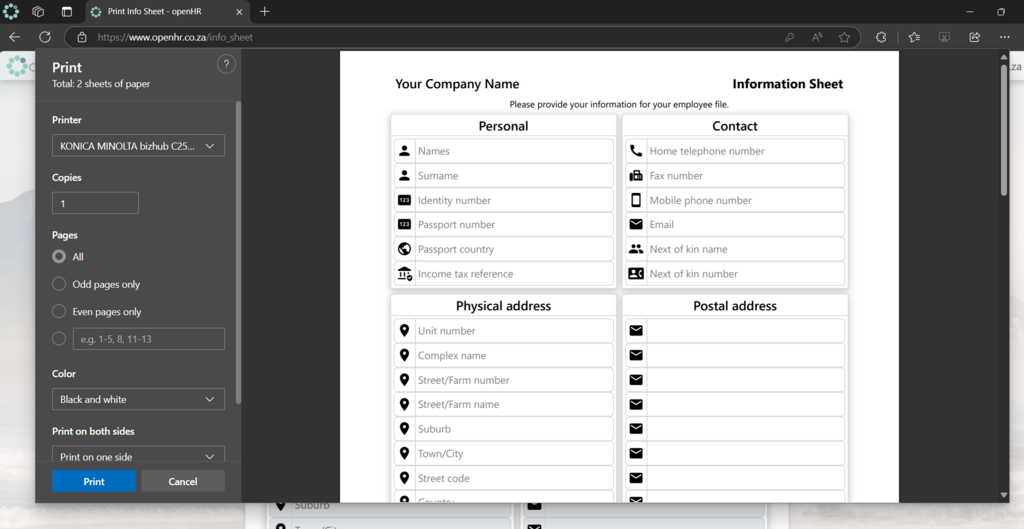Close the Print Info Sheet tab
This screenshot has height=529, width=1024.
[x=239, y=12]
